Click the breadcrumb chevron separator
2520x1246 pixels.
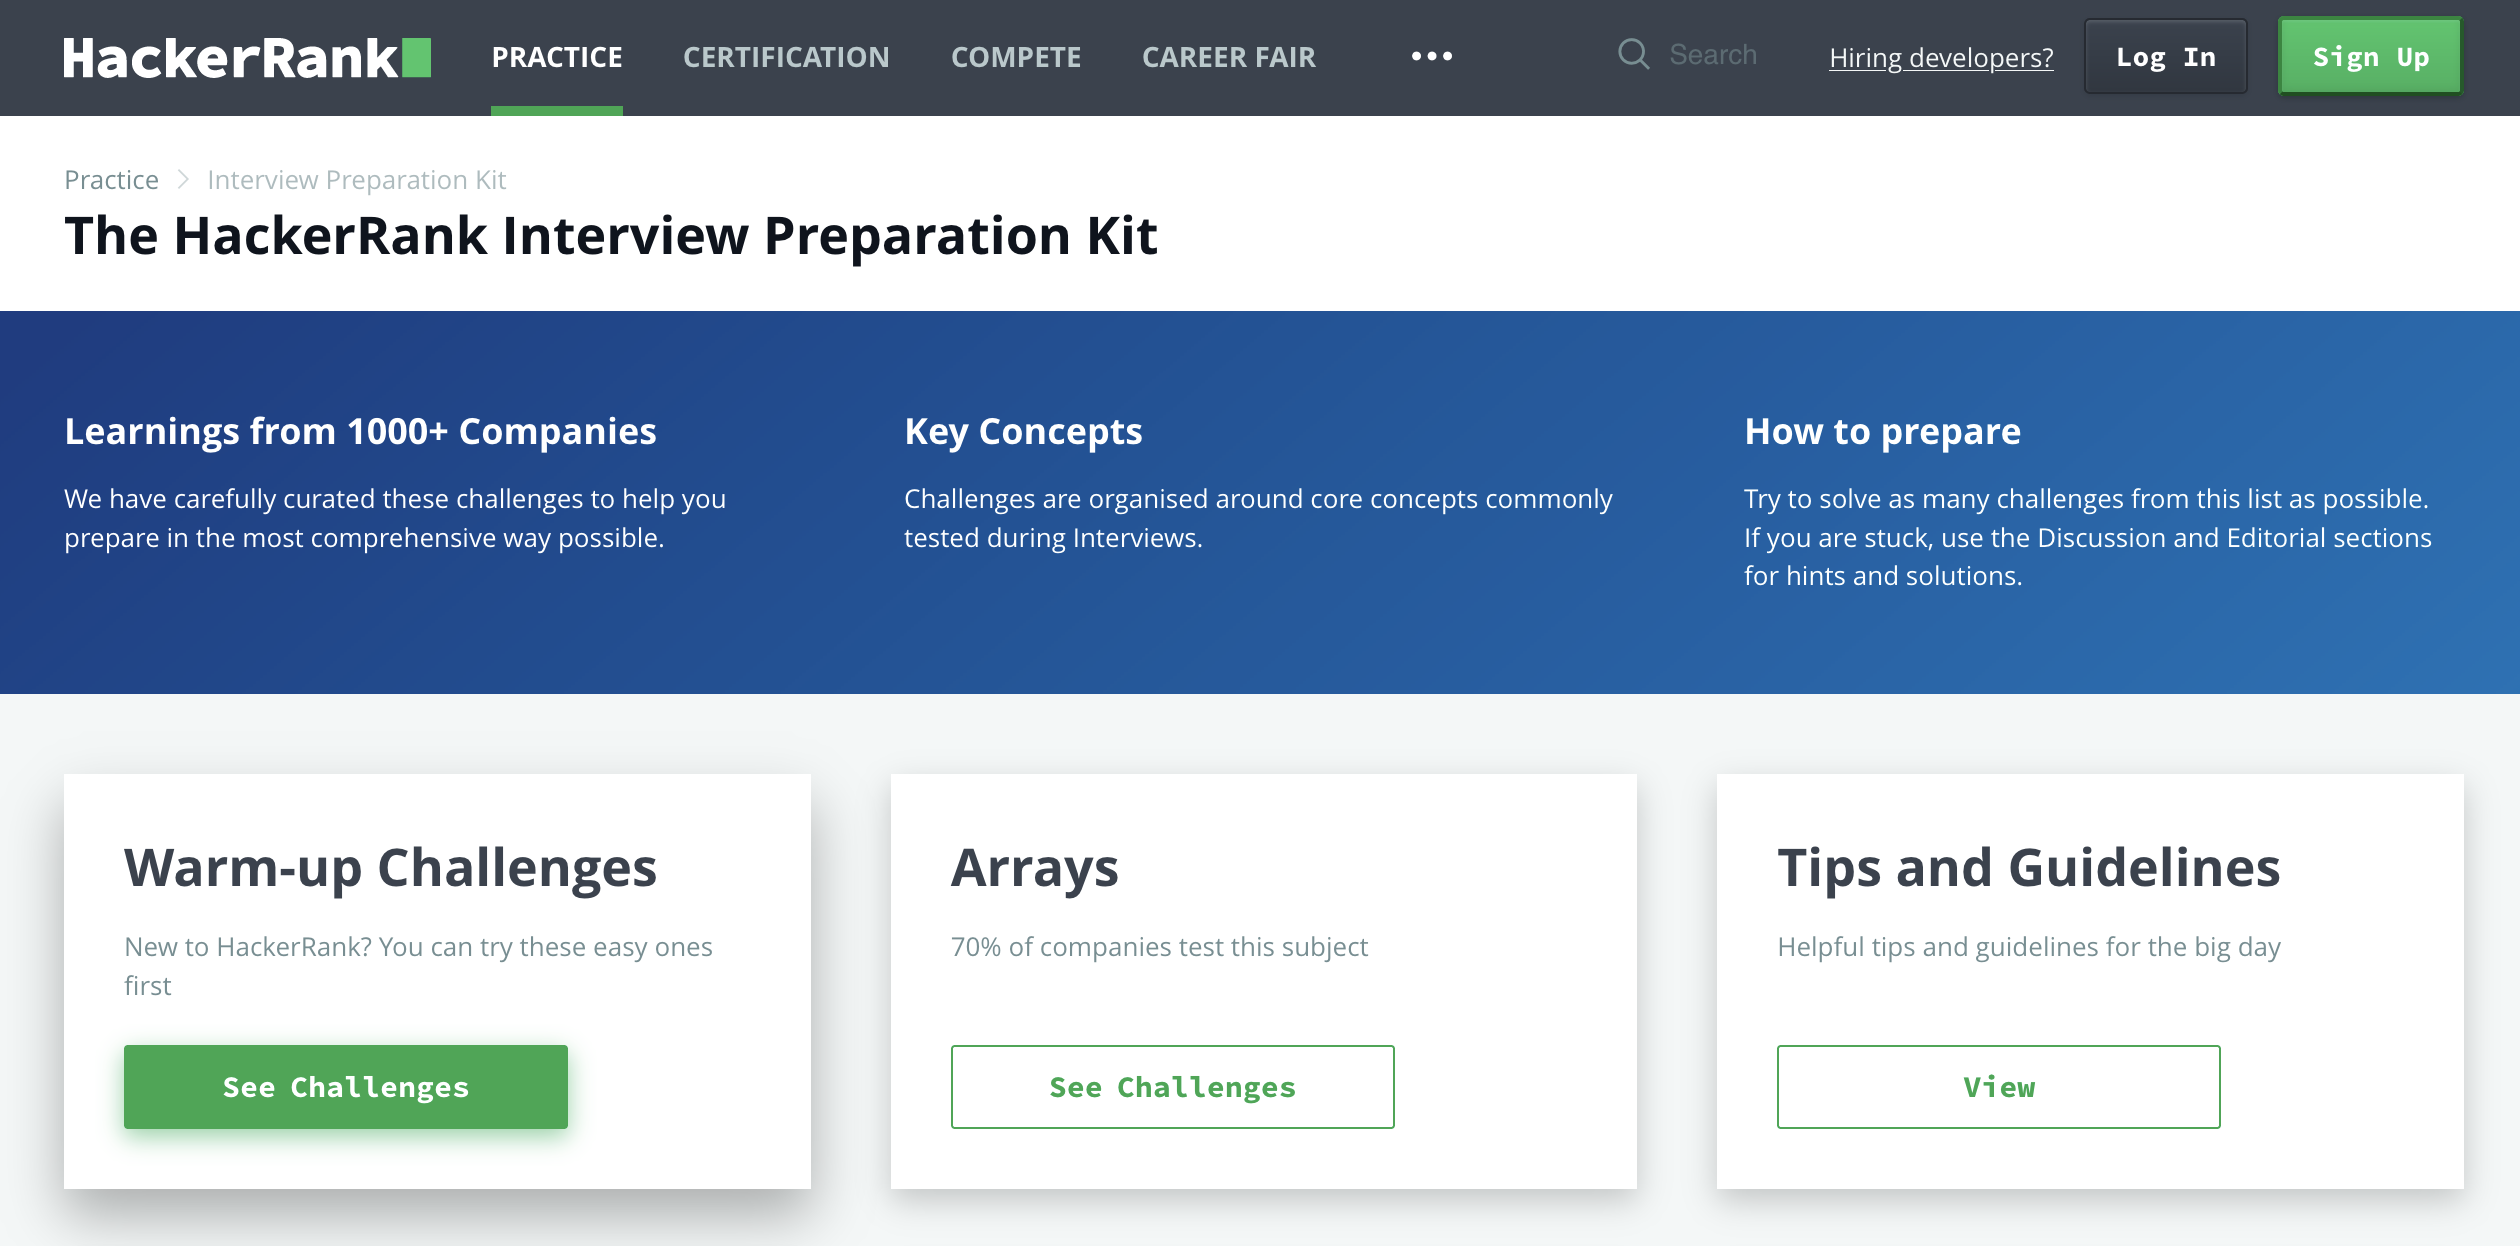183,179
